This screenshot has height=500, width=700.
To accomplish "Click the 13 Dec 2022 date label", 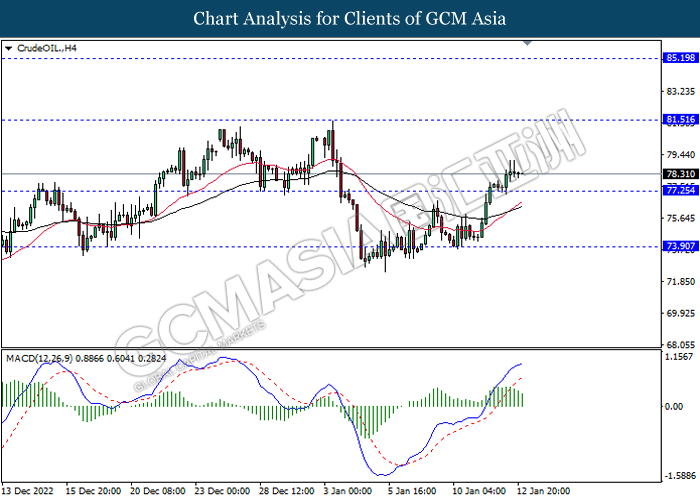I will click(x=28, y=491).
